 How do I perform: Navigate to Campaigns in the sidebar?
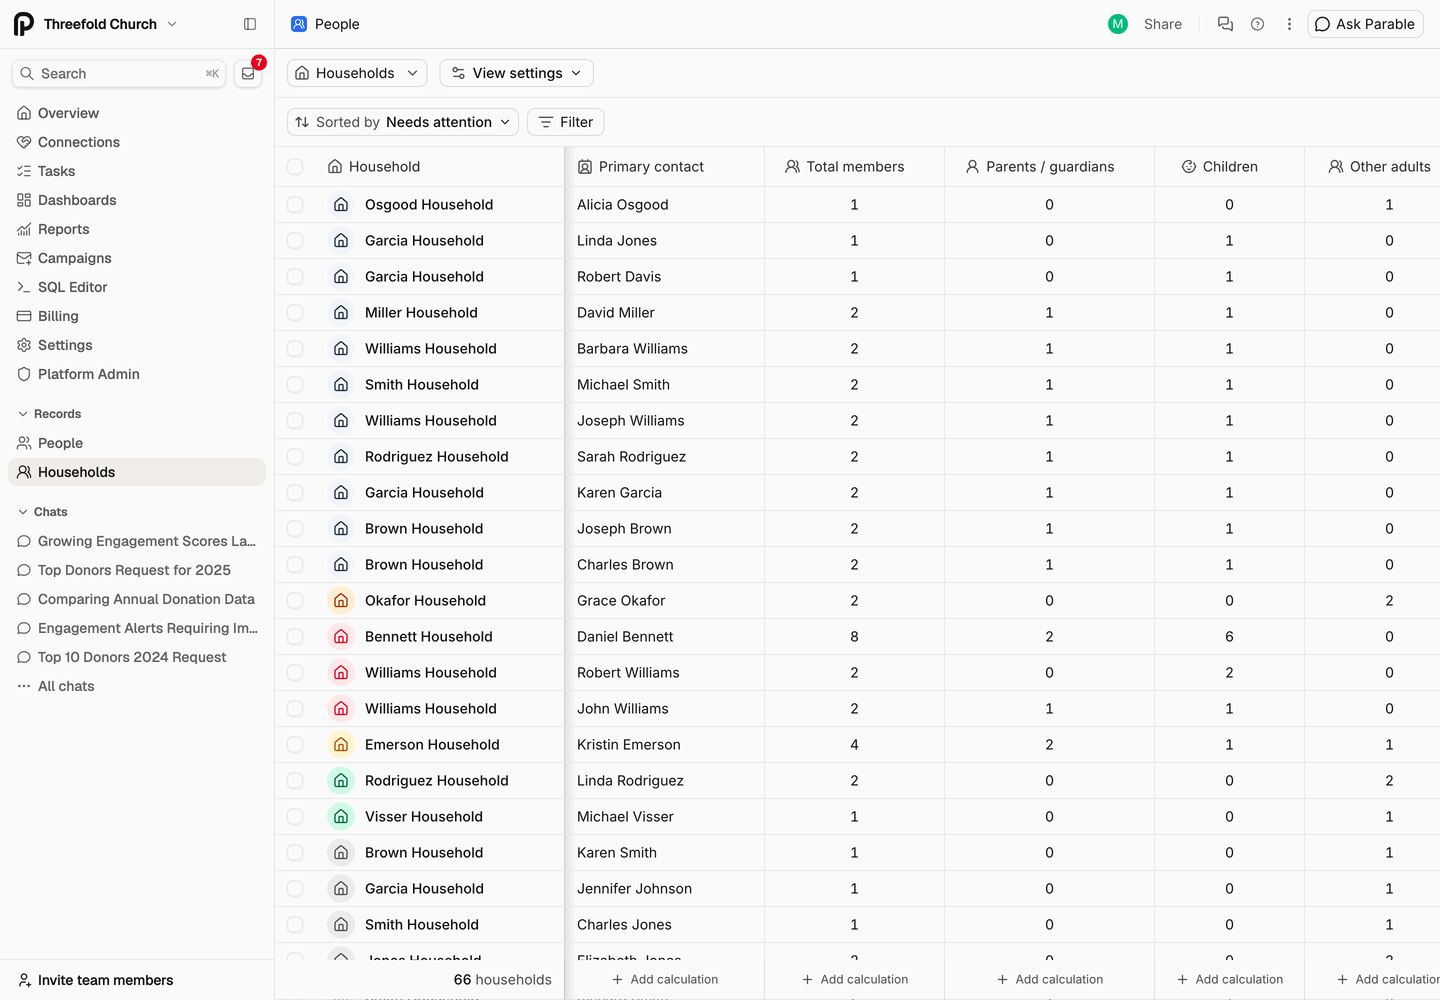point(137,258)
